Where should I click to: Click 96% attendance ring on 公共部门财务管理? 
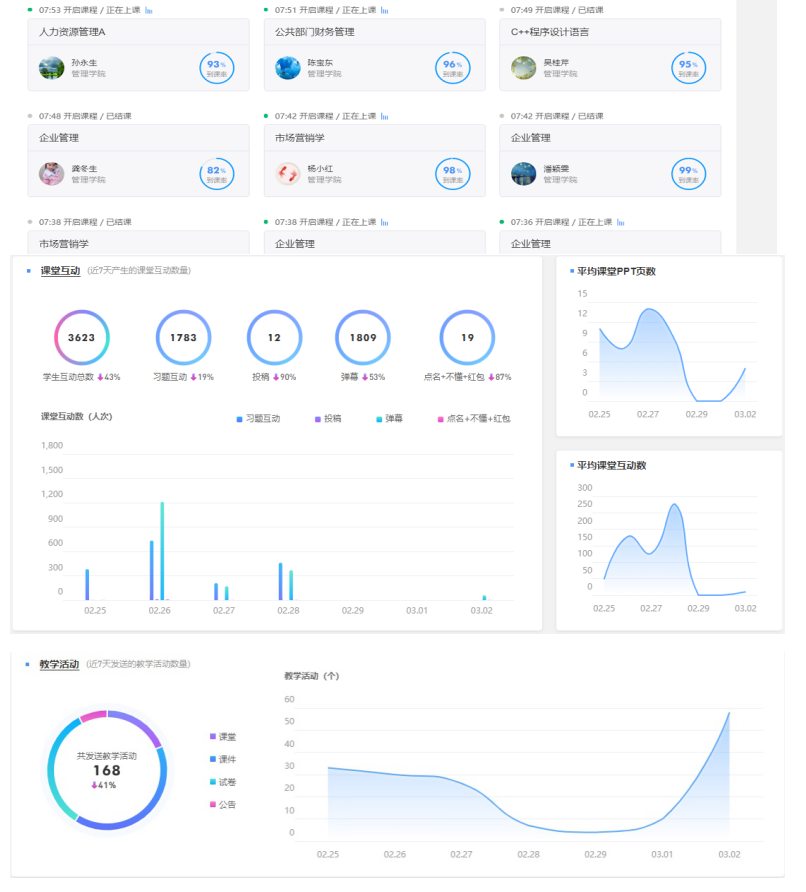click(453, 68)
